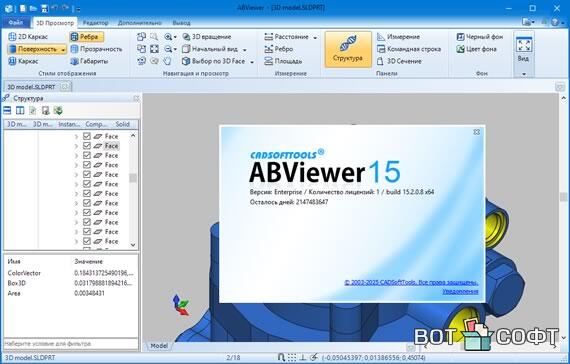Activate Выбор по 3D Face
This screenshot has height=364, width=570.
[x=214, y=61]
